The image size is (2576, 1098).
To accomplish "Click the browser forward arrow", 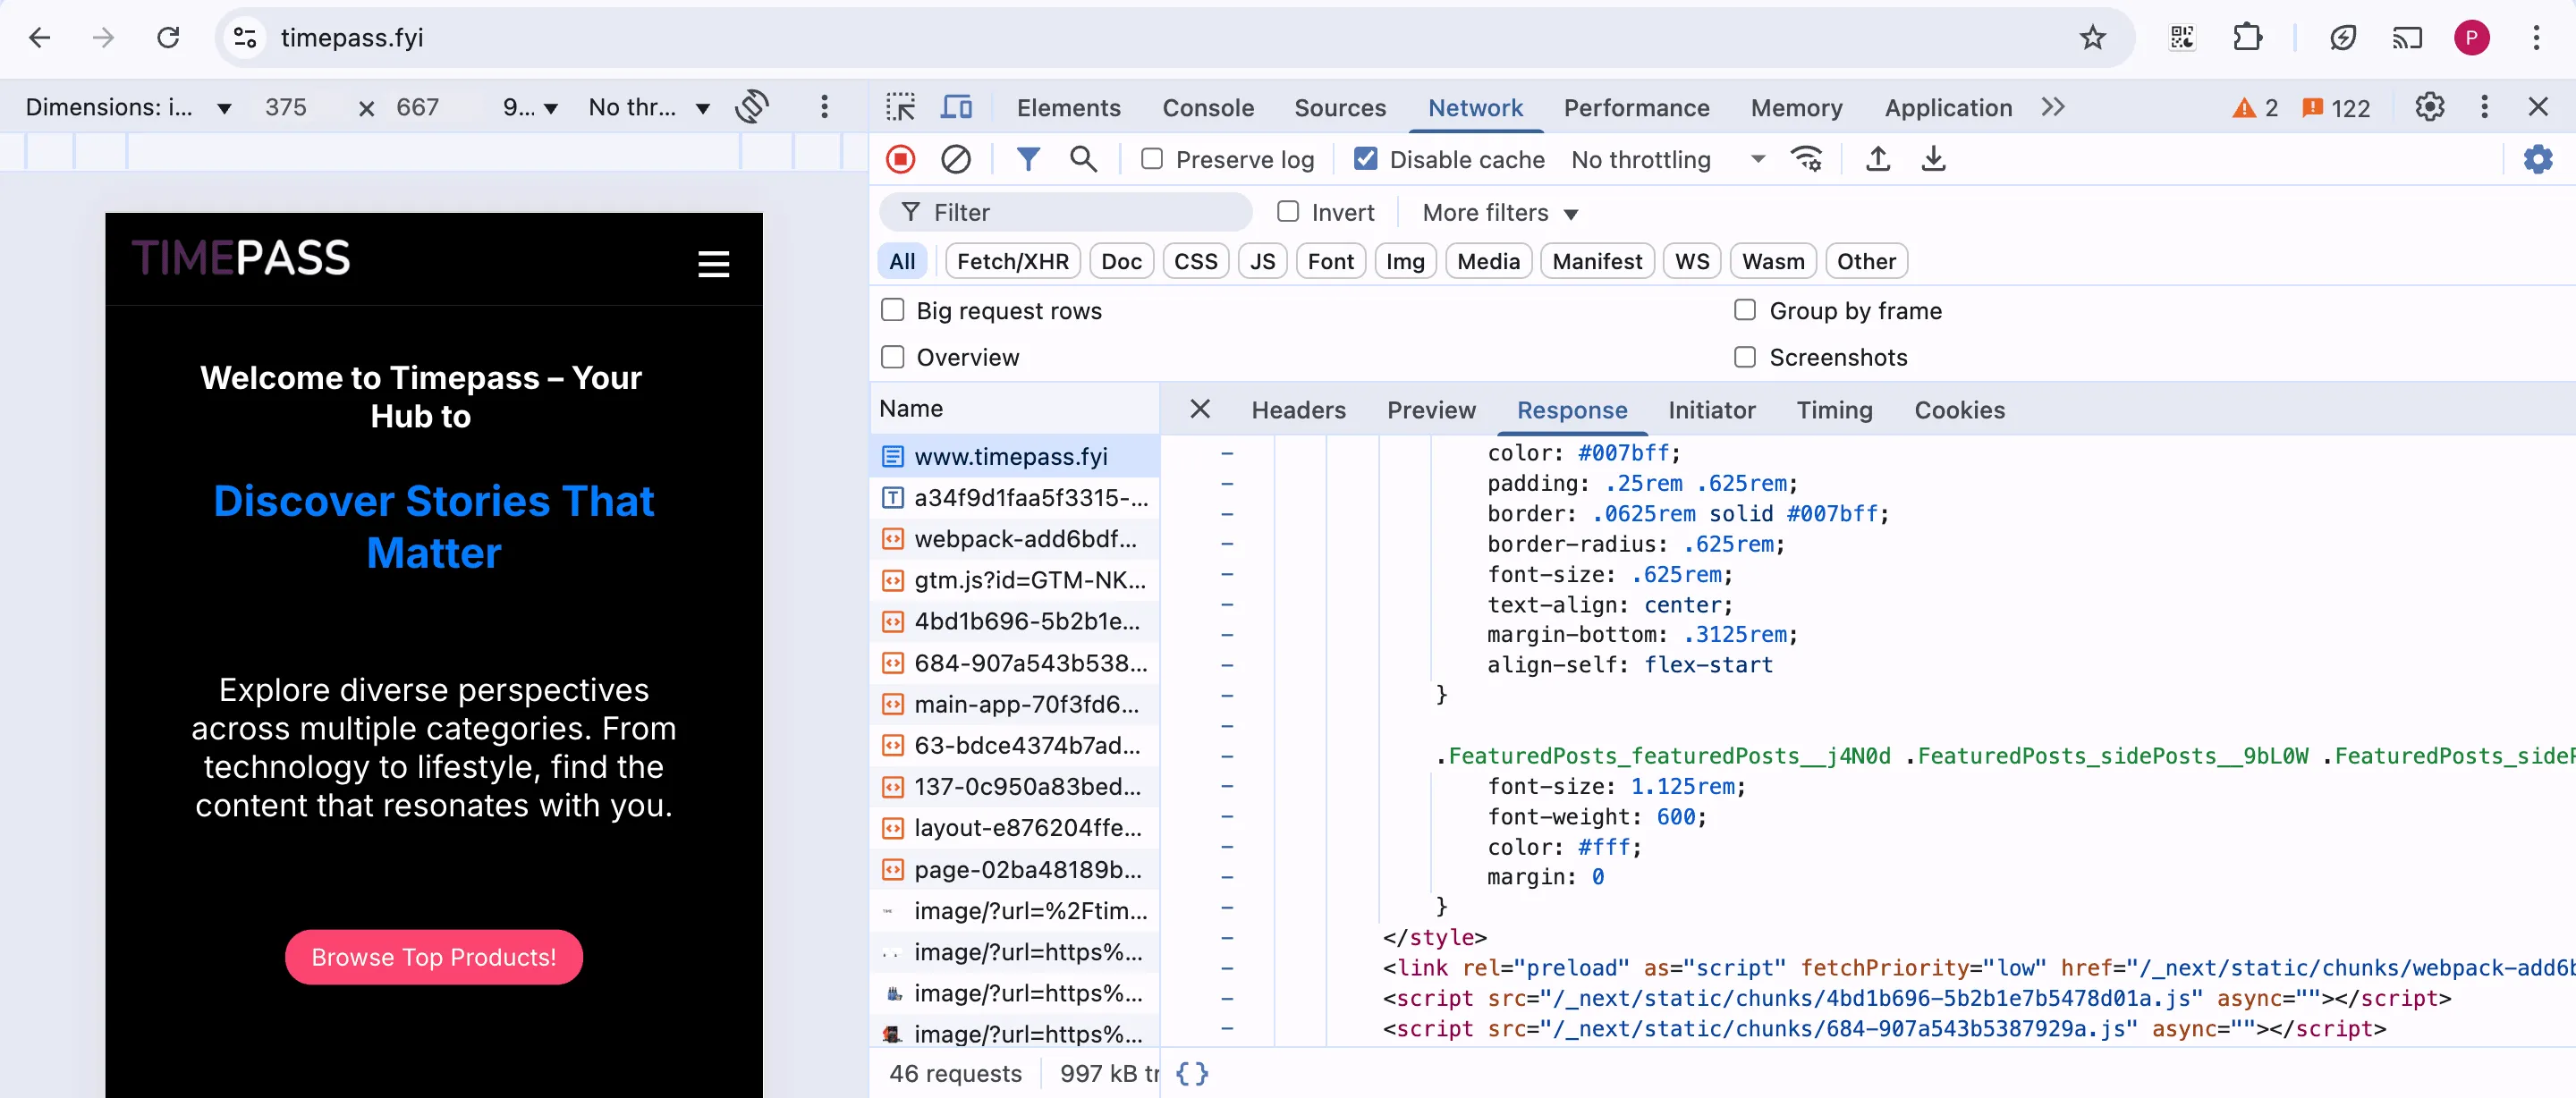I will [x=103, y=38].
